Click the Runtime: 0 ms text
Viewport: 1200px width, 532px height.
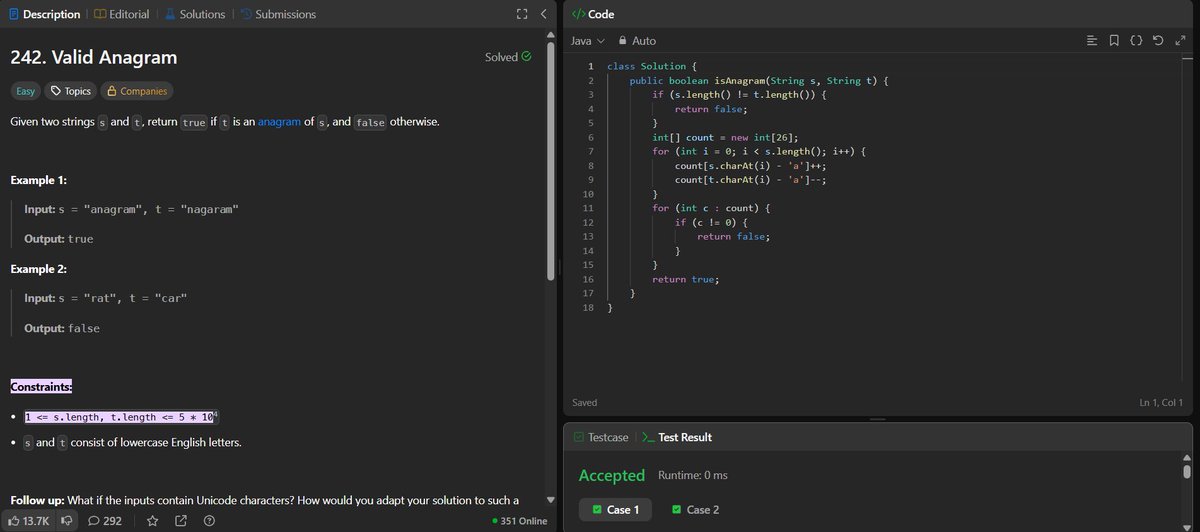pos(693,475)
